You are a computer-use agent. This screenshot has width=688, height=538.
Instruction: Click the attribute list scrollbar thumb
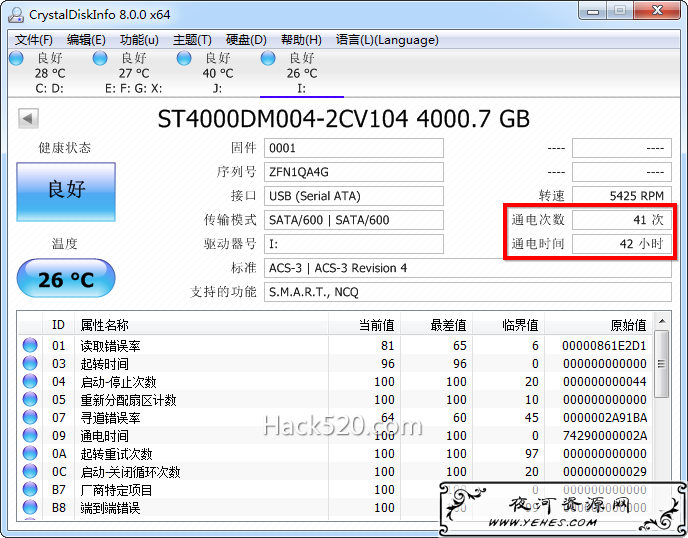[662, 364]
